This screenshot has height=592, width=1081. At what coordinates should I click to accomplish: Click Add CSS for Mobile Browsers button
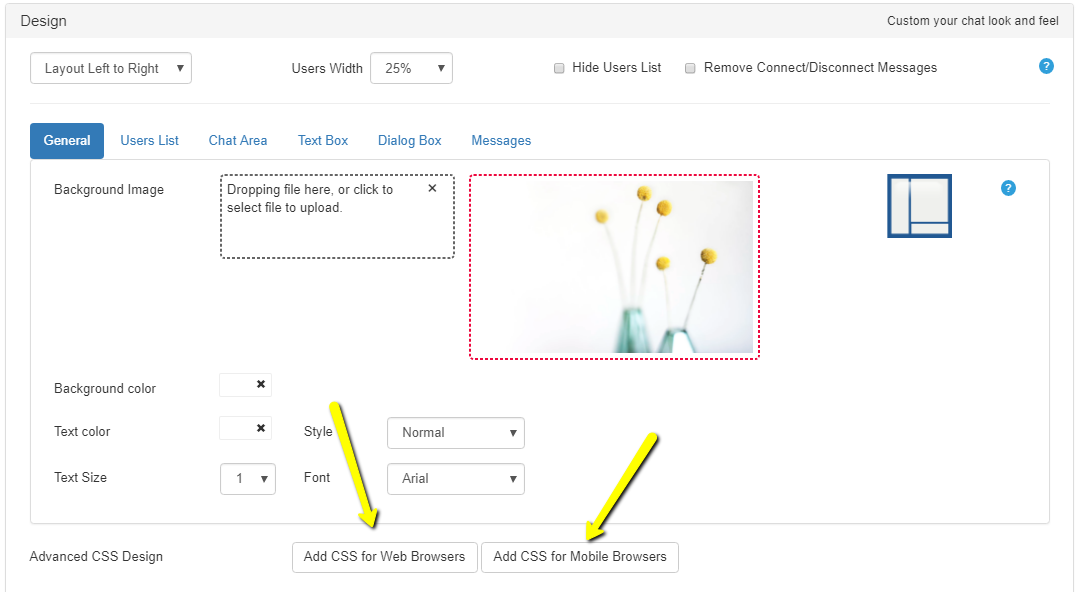[x=579, y=557]
